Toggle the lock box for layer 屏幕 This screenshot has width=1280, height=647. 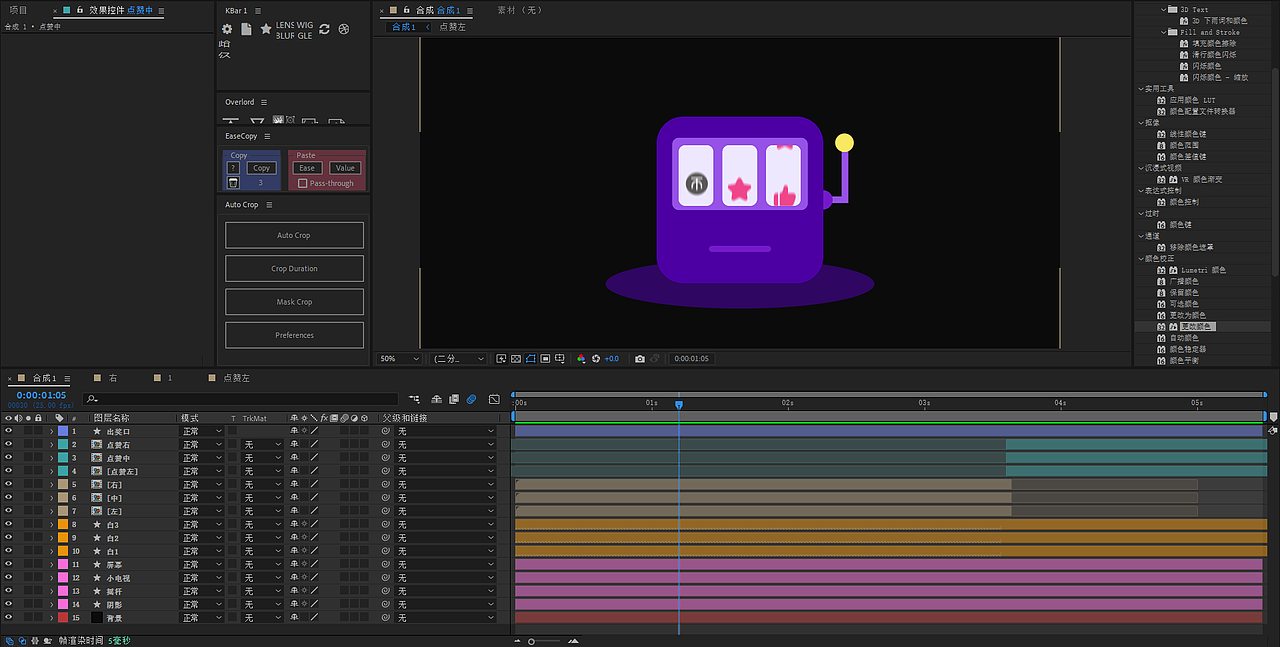pos(39,564)
